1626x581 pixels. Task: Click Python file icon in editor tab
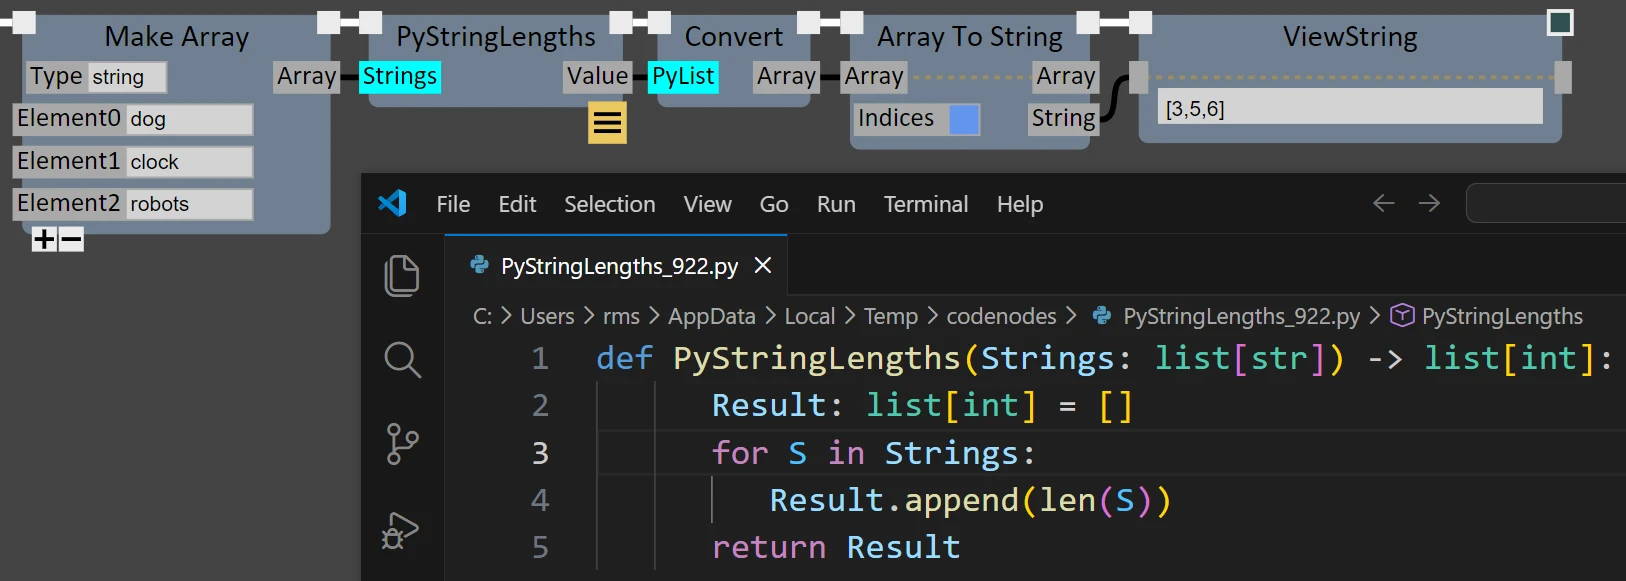pyautogui.click(x=479, y=265)
